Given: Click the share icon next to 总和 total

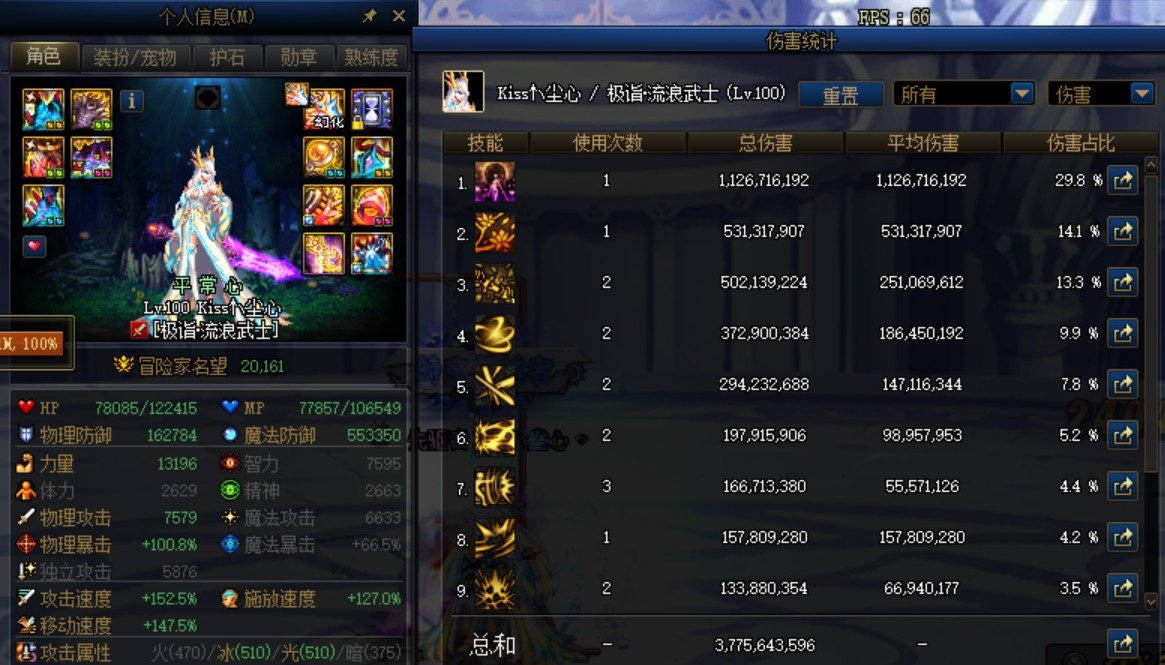Looking at the screenshot, I should tap(1123, 644).
